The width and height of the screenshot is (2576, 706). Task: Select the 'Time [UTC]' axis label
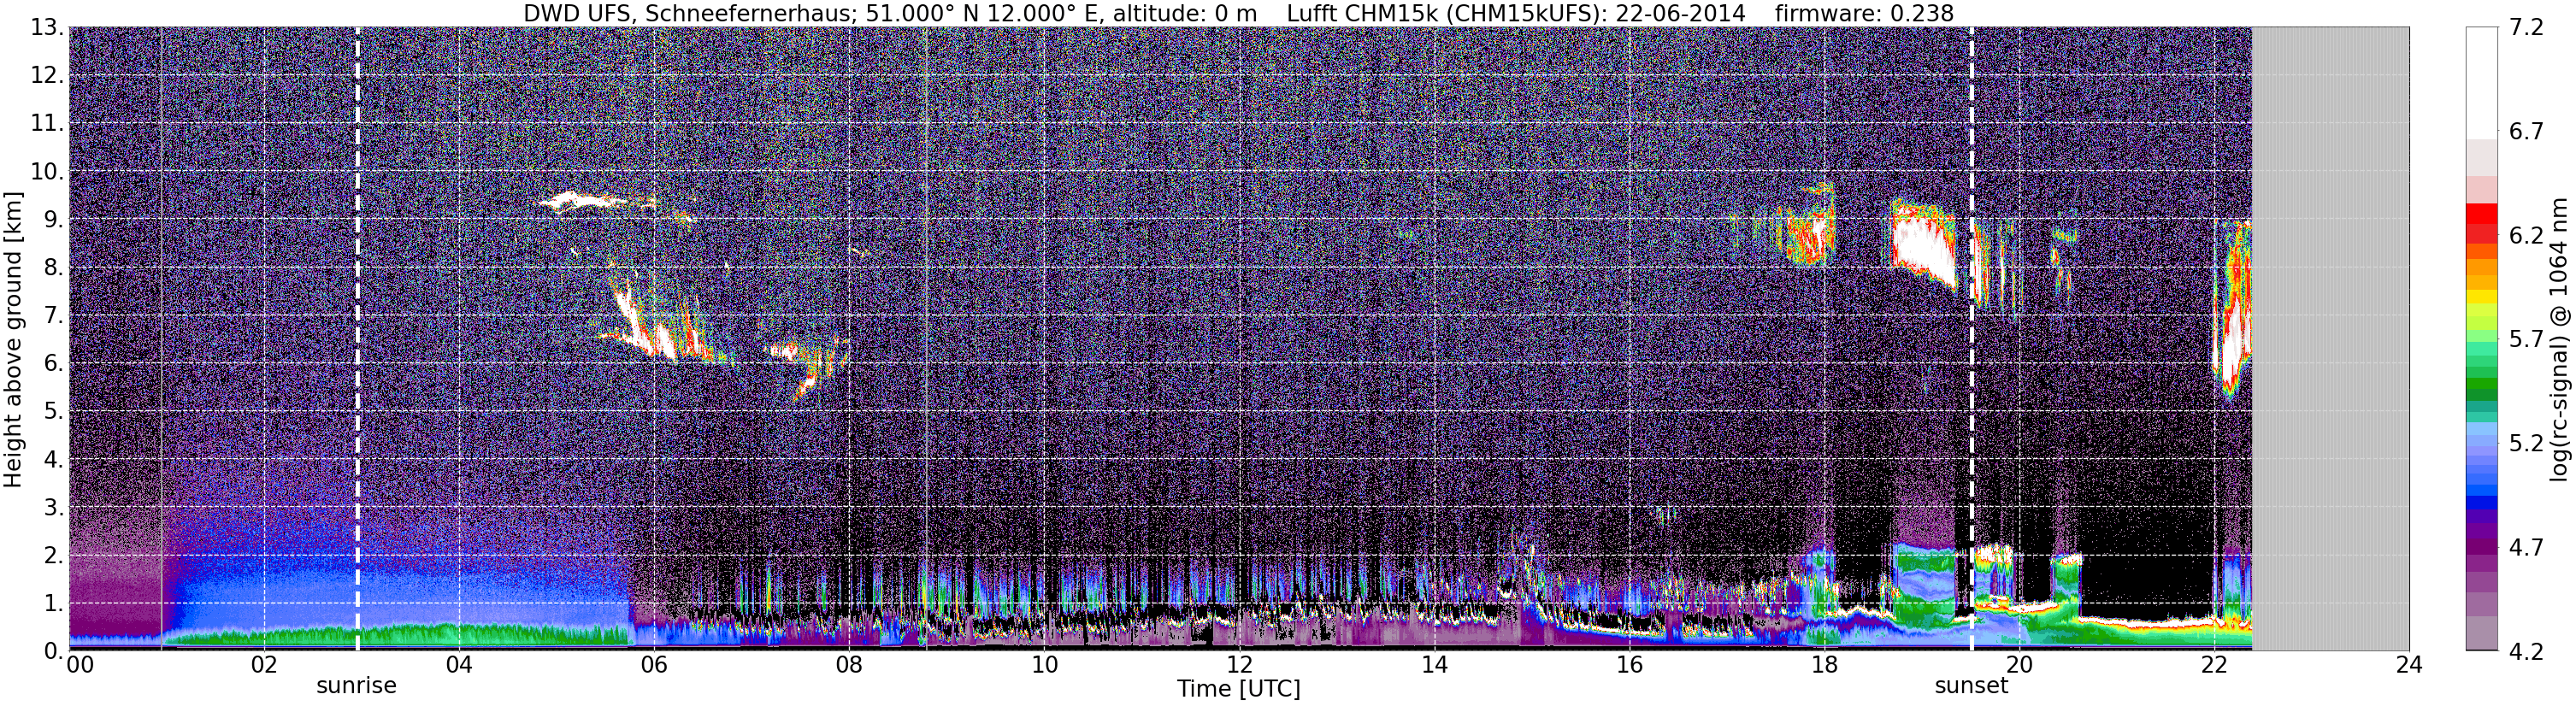tap(1239, 689)
